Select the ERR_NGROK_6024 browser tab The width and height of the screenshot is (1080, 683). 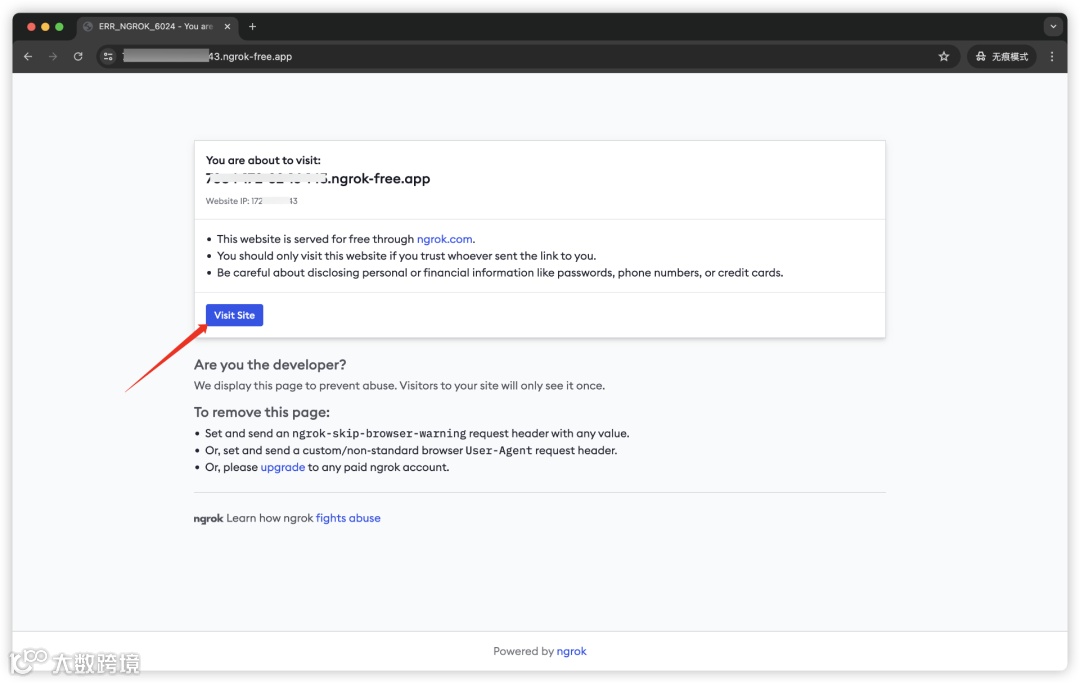tap(150, 27)
